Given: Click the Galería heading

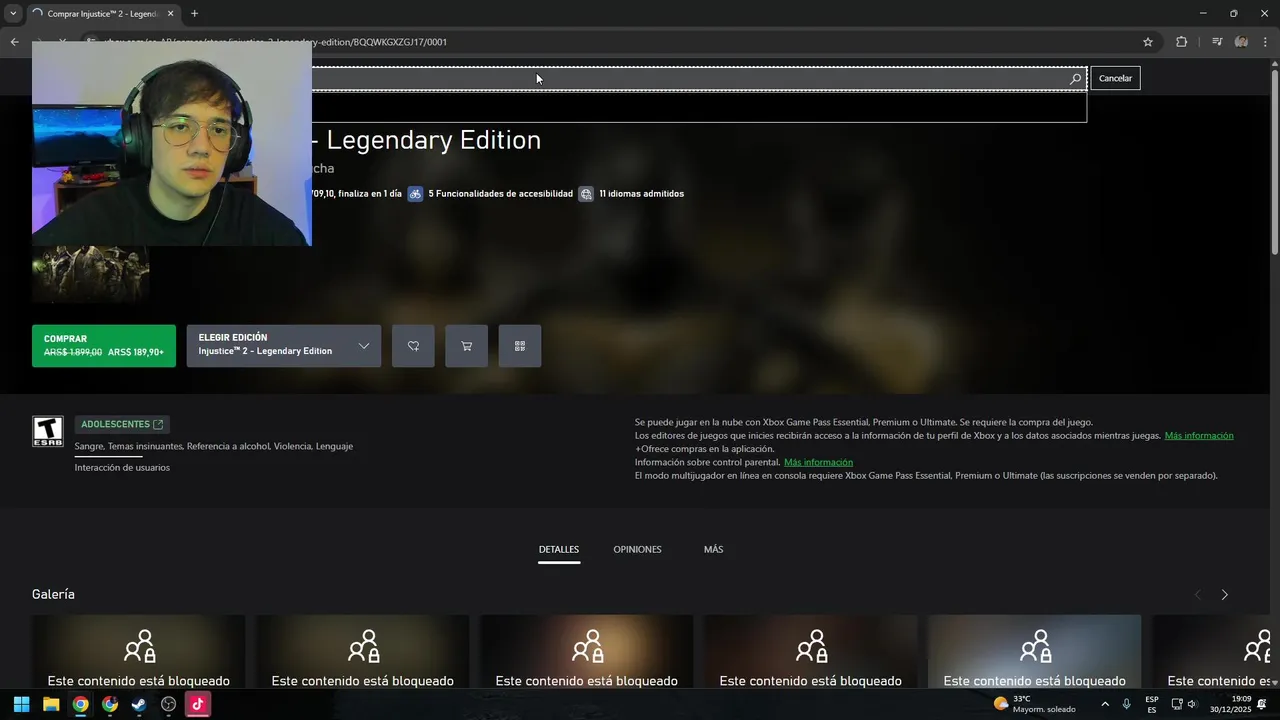Looking at the screenshot, I should pos(53,594).
